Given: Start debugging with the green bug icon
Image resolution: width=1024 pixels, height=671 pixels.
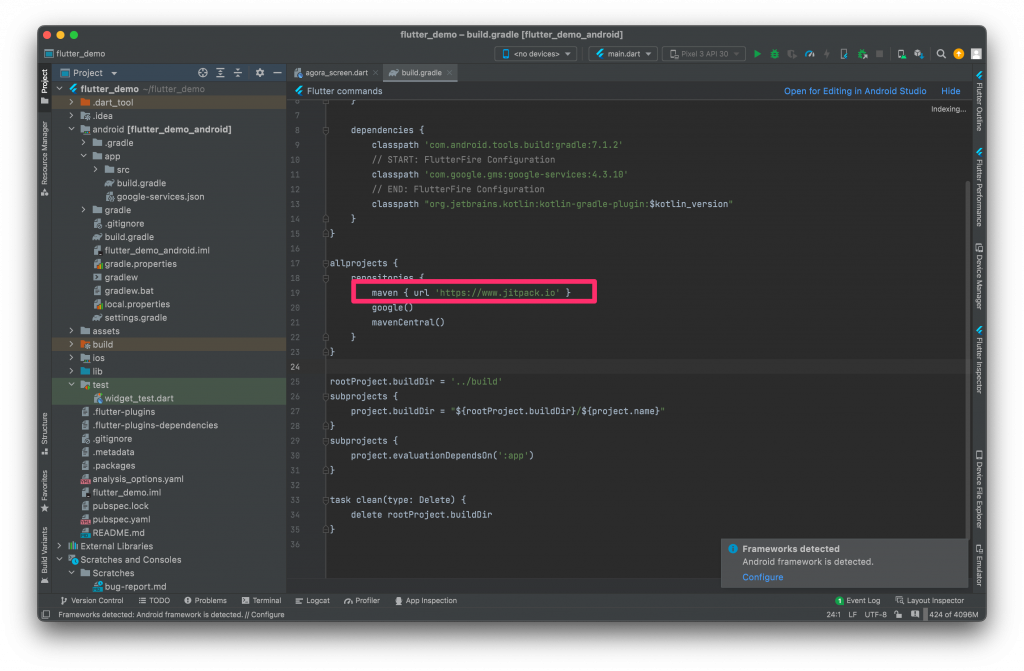Looking at the screenshot, I should point(775,54).
